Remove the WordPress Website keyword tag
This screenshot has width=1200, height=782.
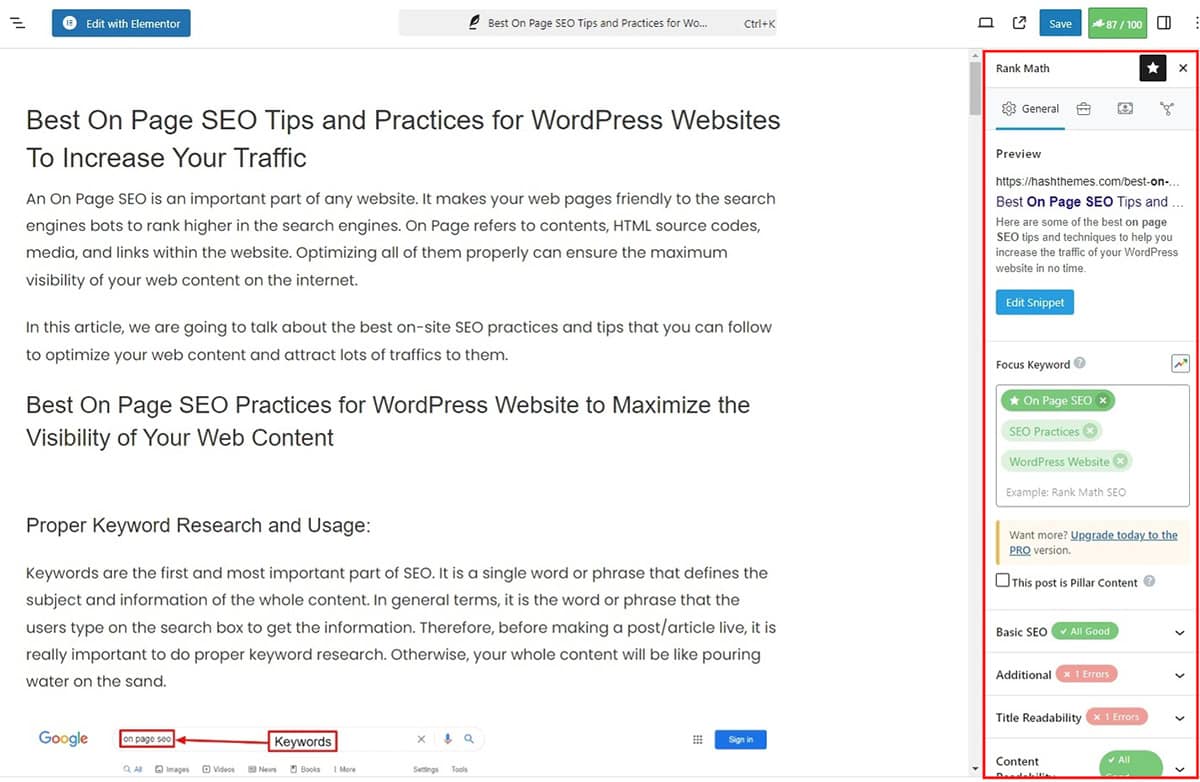[1120, 461]
